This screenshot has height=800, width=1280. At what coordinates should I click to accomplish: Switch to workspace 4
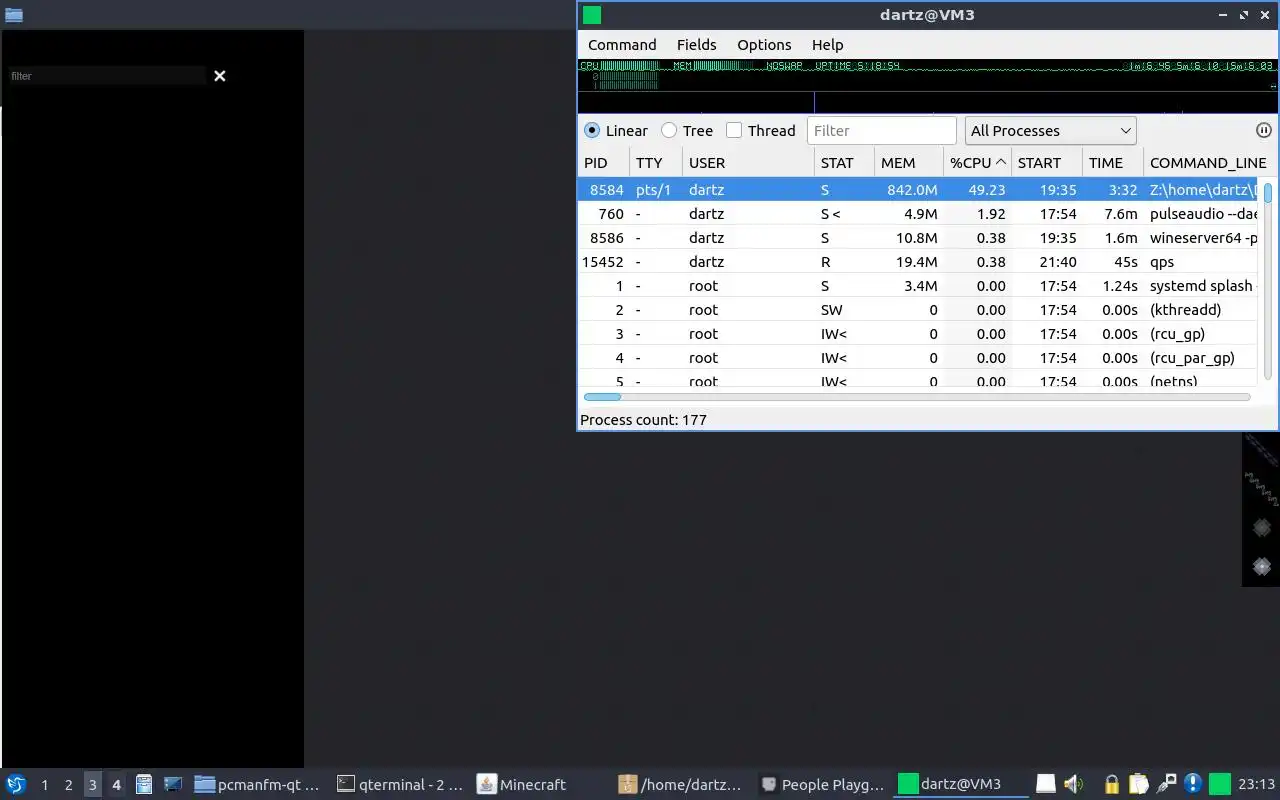(116, 784)
